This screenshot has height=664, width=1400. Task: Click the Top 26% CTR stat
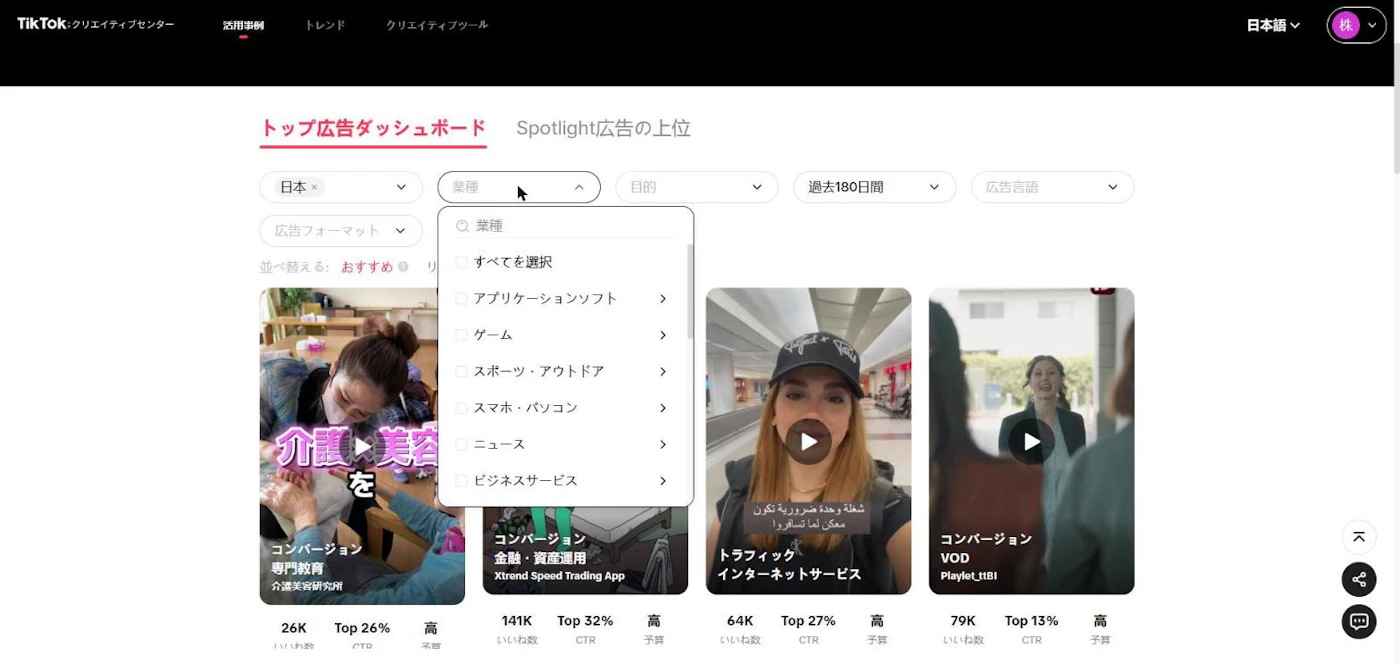point(362,636)
